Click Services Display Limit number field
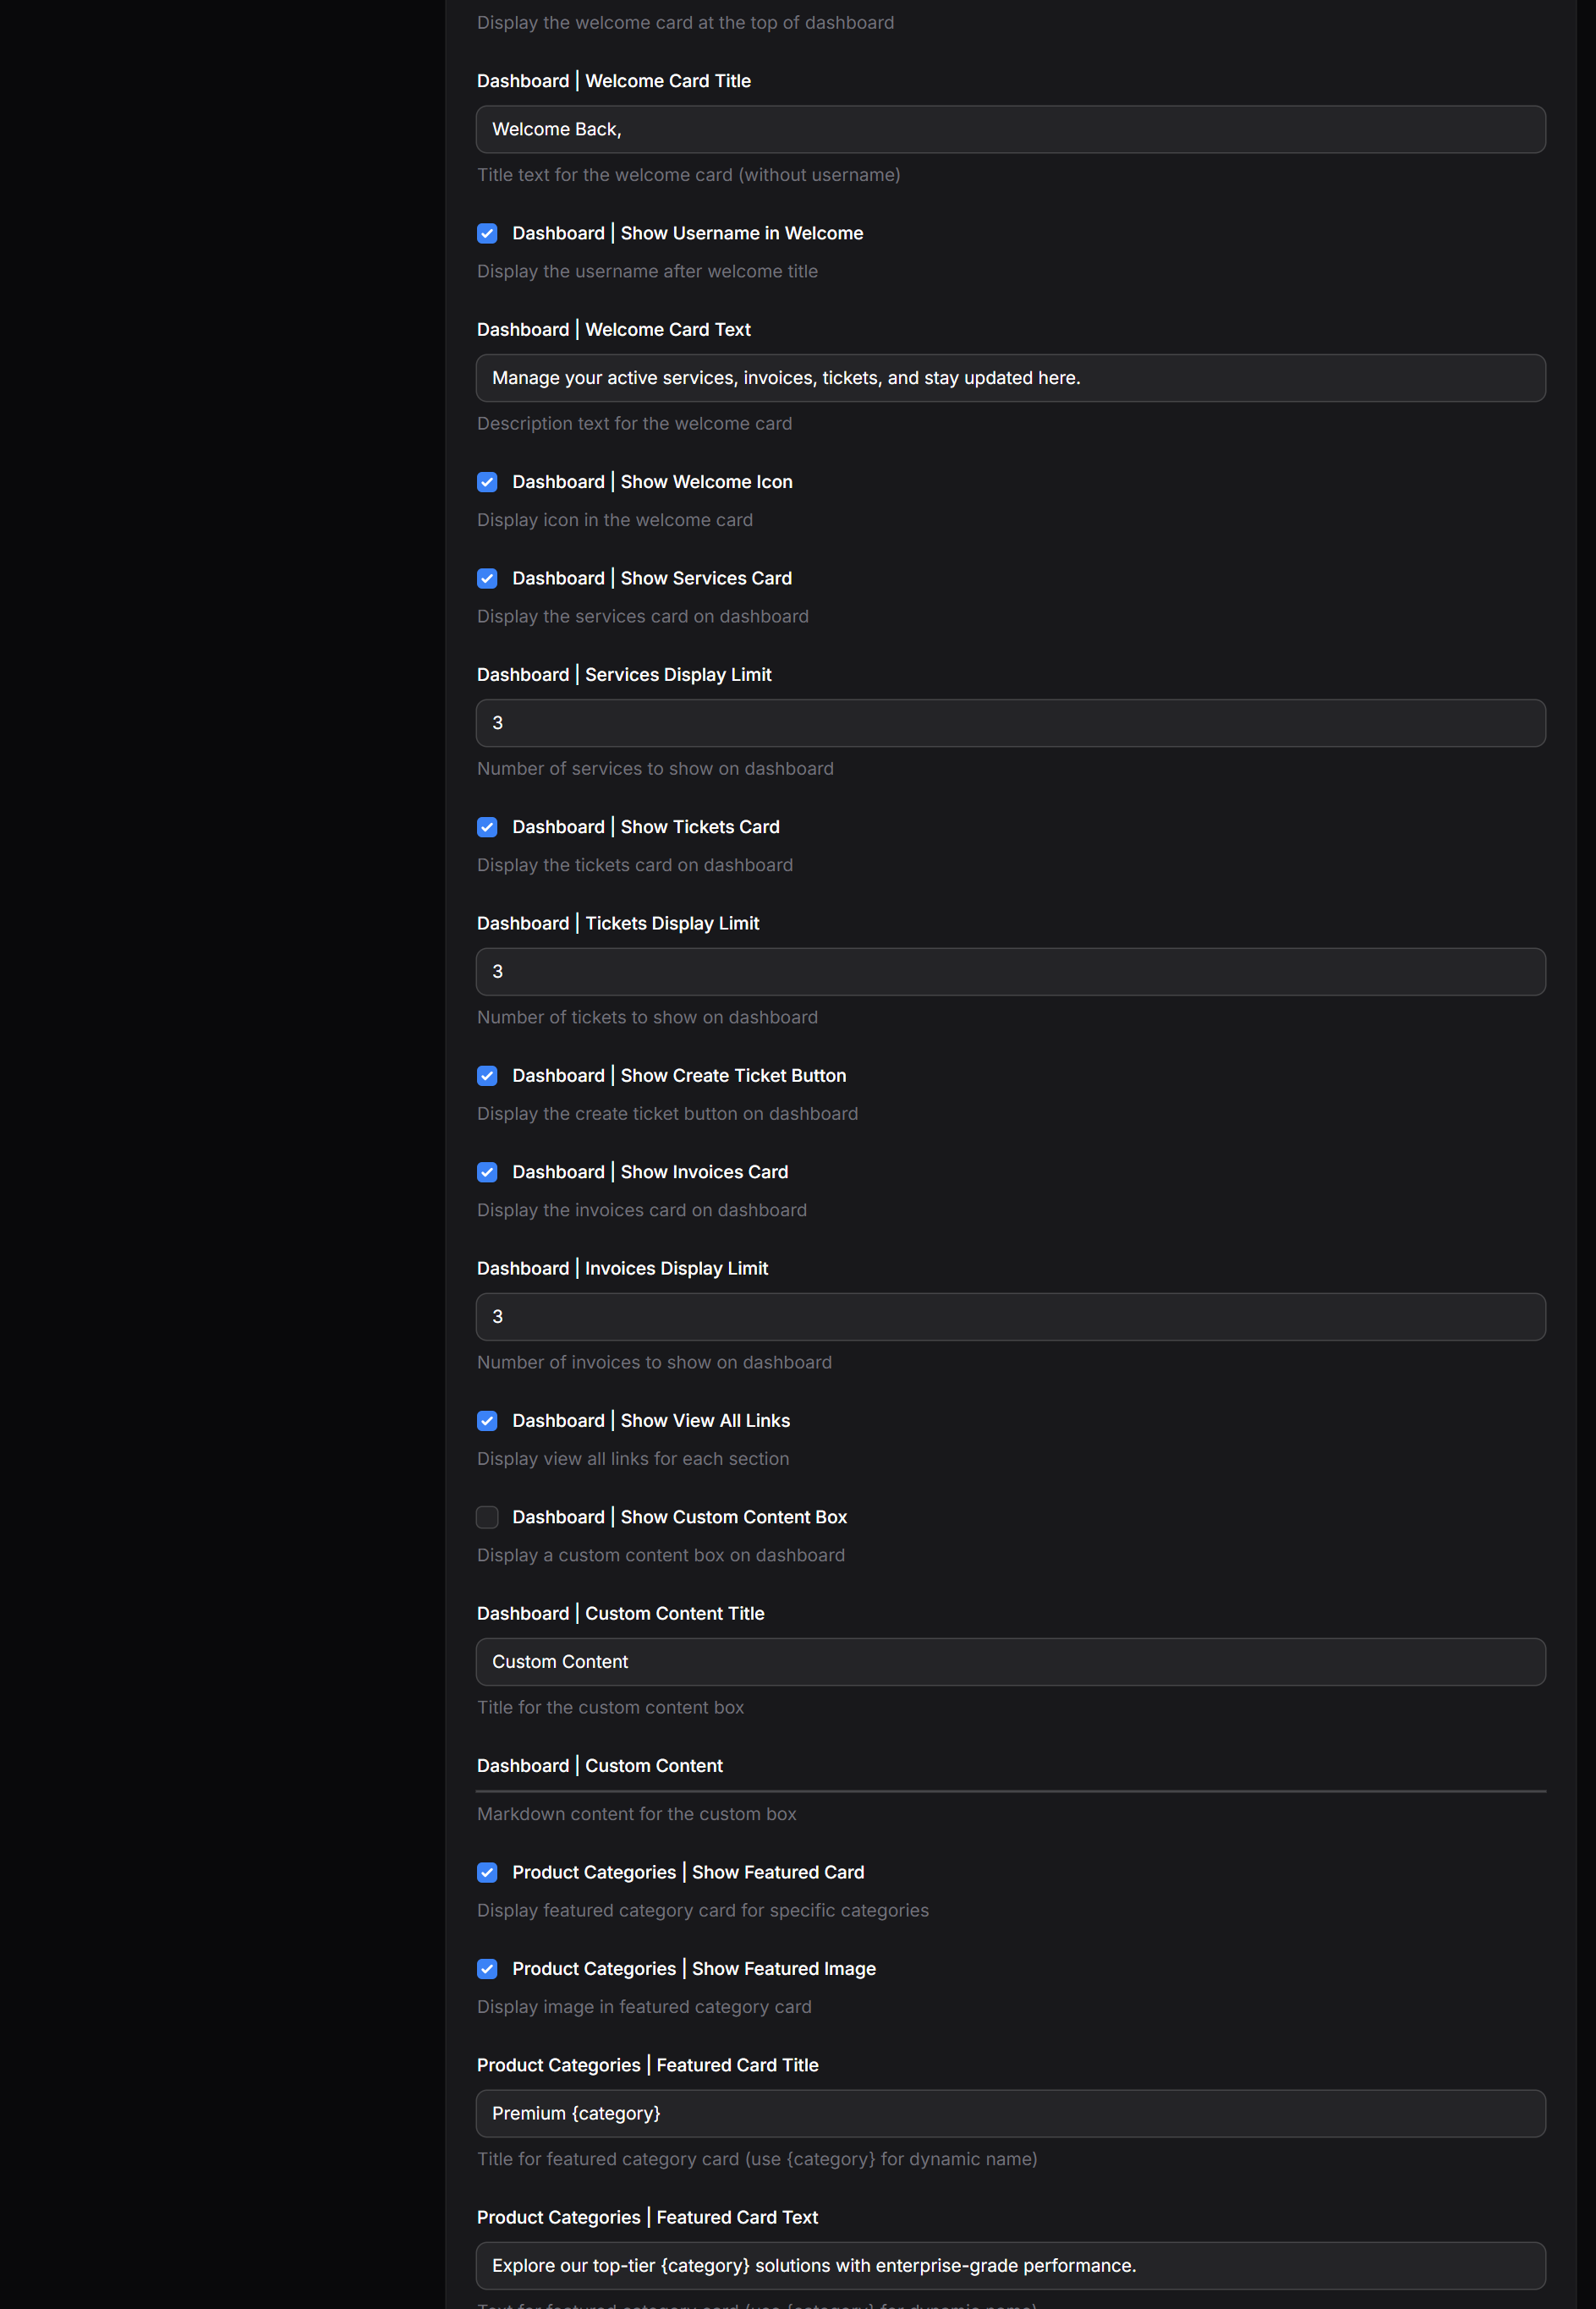Viewport: 1596px width, 2309px height. (1010, 723)
